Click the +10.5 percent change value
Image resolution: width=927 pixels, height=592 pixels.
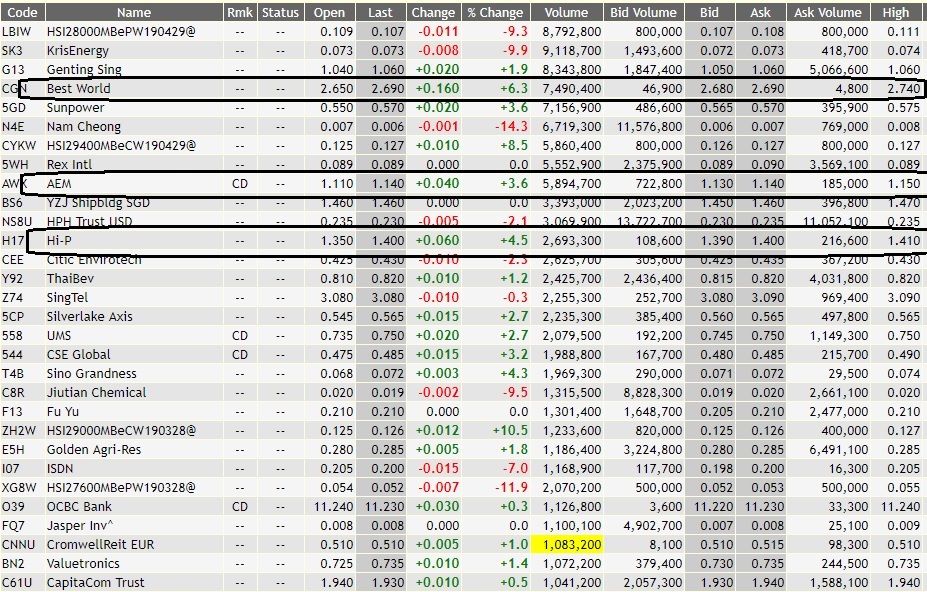[x=510, y=431]
